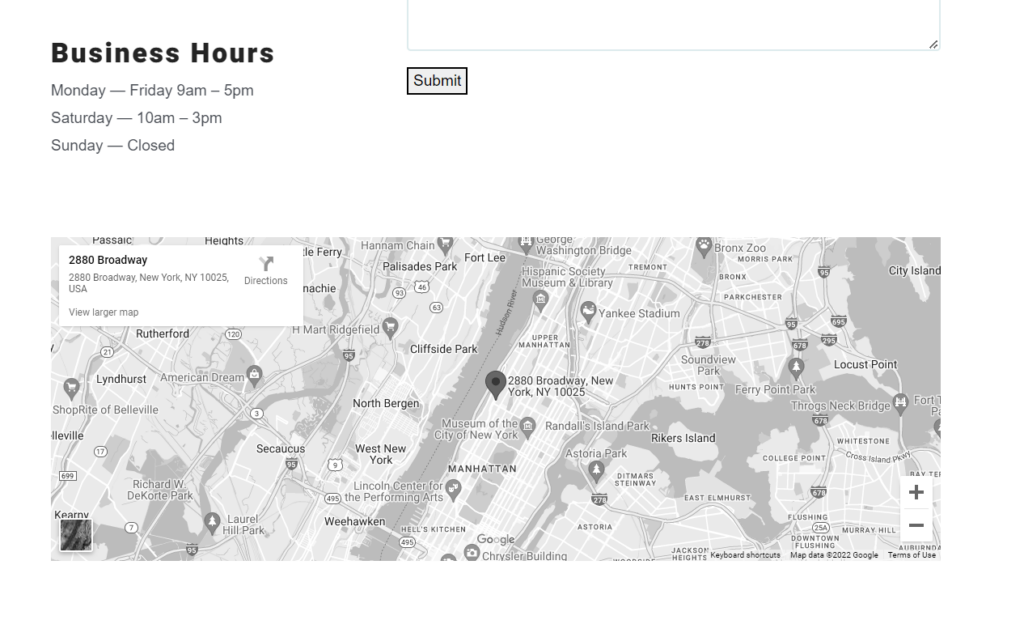The image size is (1024, 637).
Task: Click the View larger map link
Action: click(x=103, y=312)
